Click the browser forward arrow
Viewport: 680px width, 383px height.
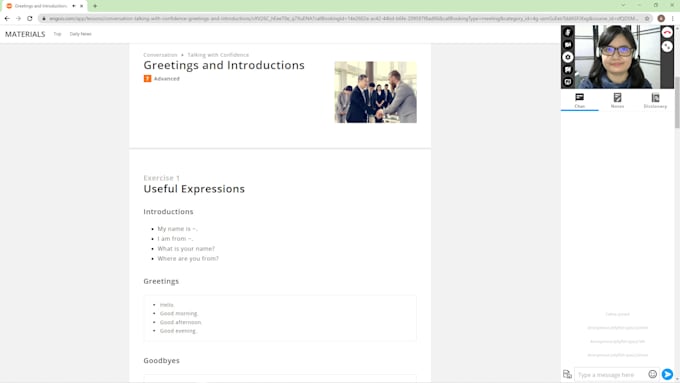click(18, 18)
